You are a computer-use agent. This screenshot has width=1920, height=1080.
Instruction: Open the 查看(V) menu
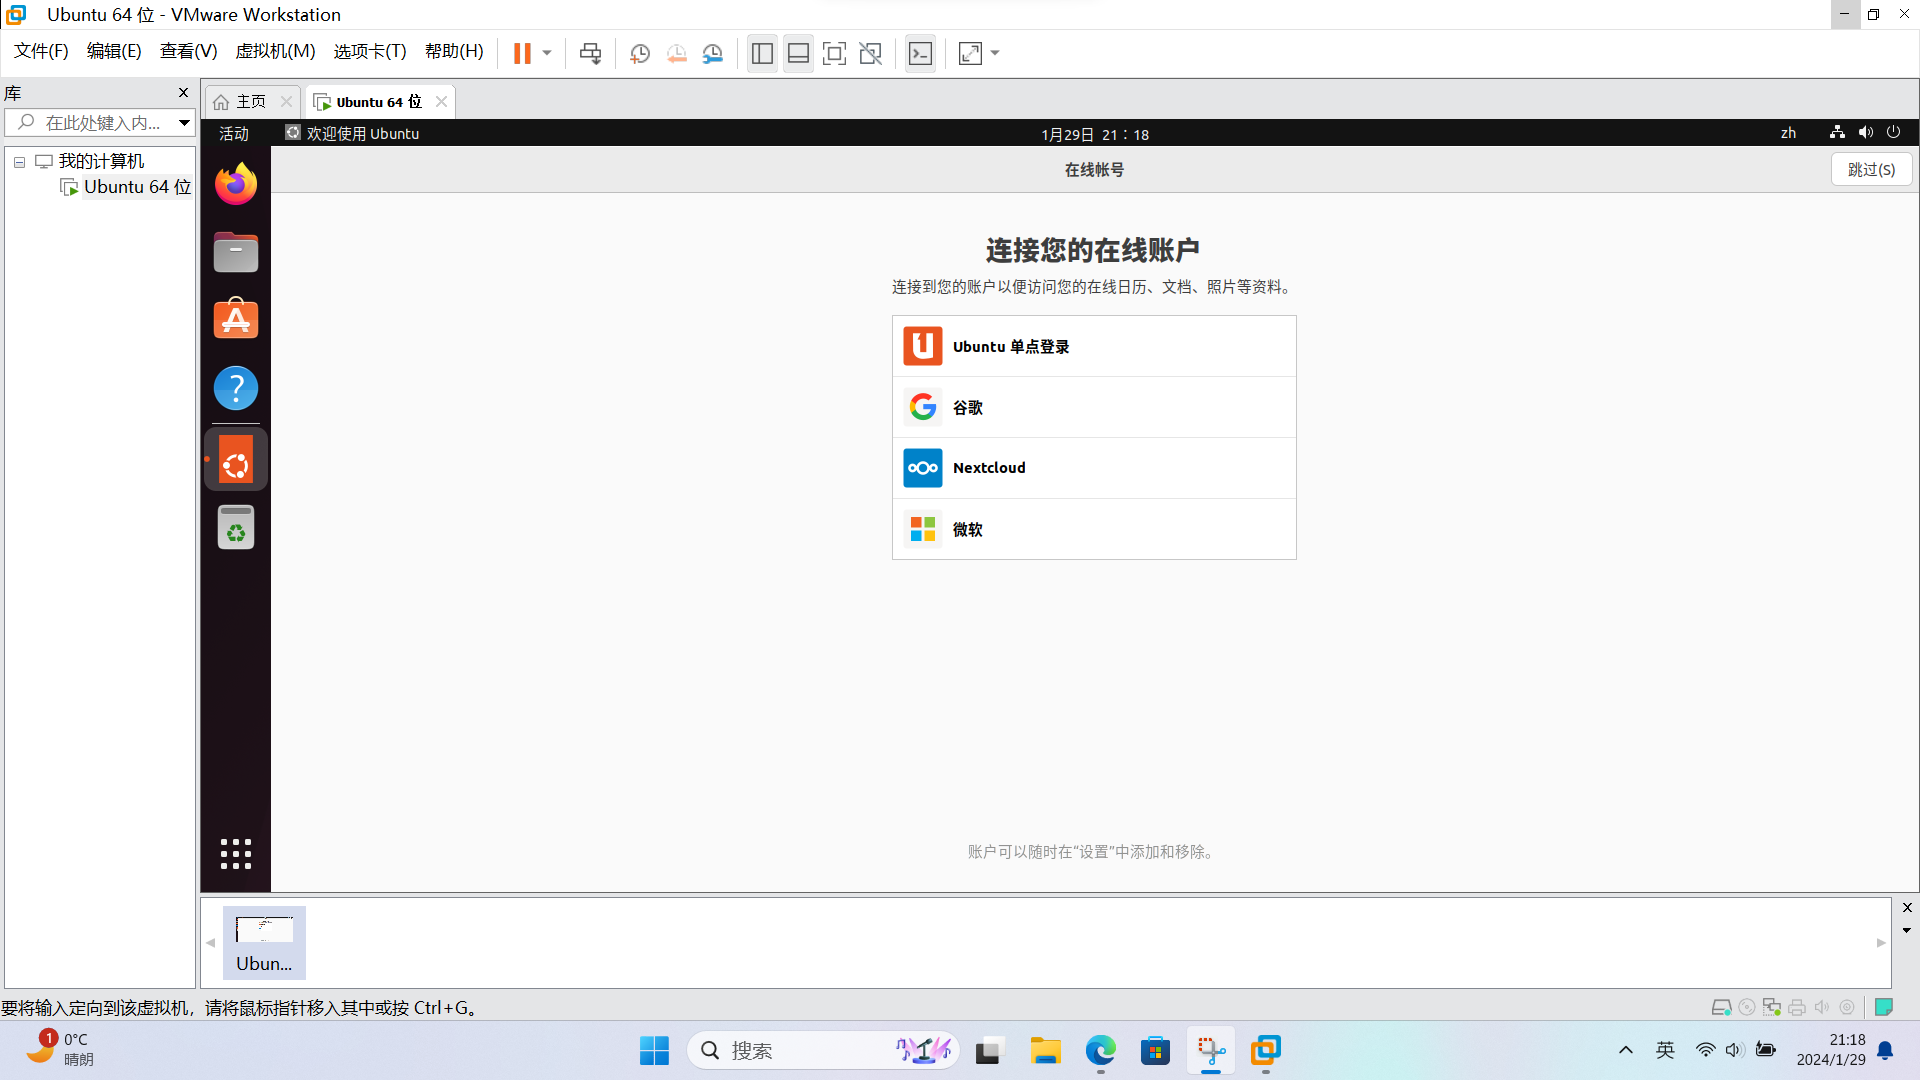coord(189,51)
